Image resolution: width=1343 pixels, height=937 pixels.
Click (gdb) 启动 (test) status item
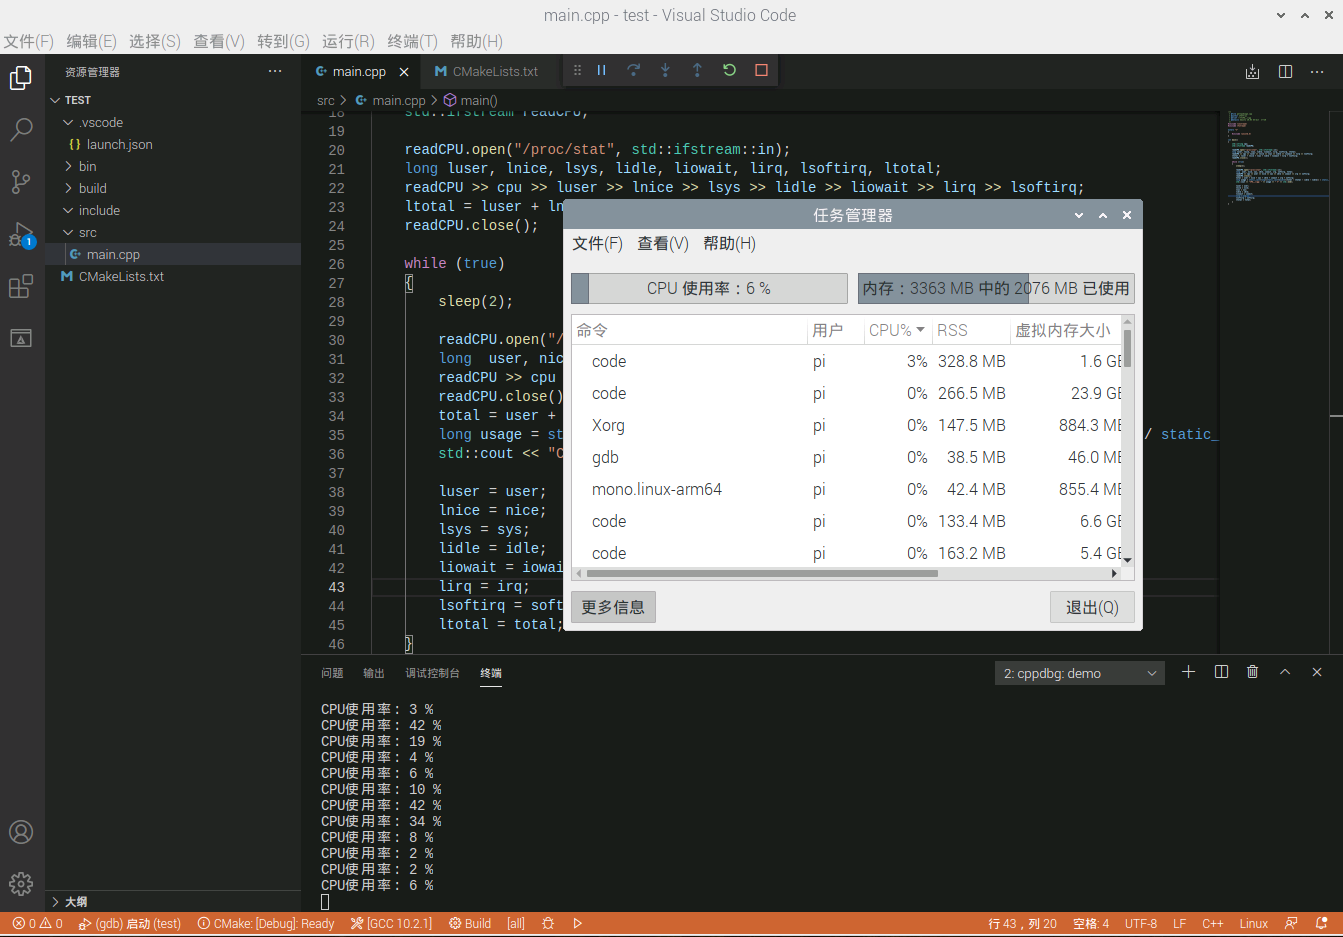pos(130,923)
